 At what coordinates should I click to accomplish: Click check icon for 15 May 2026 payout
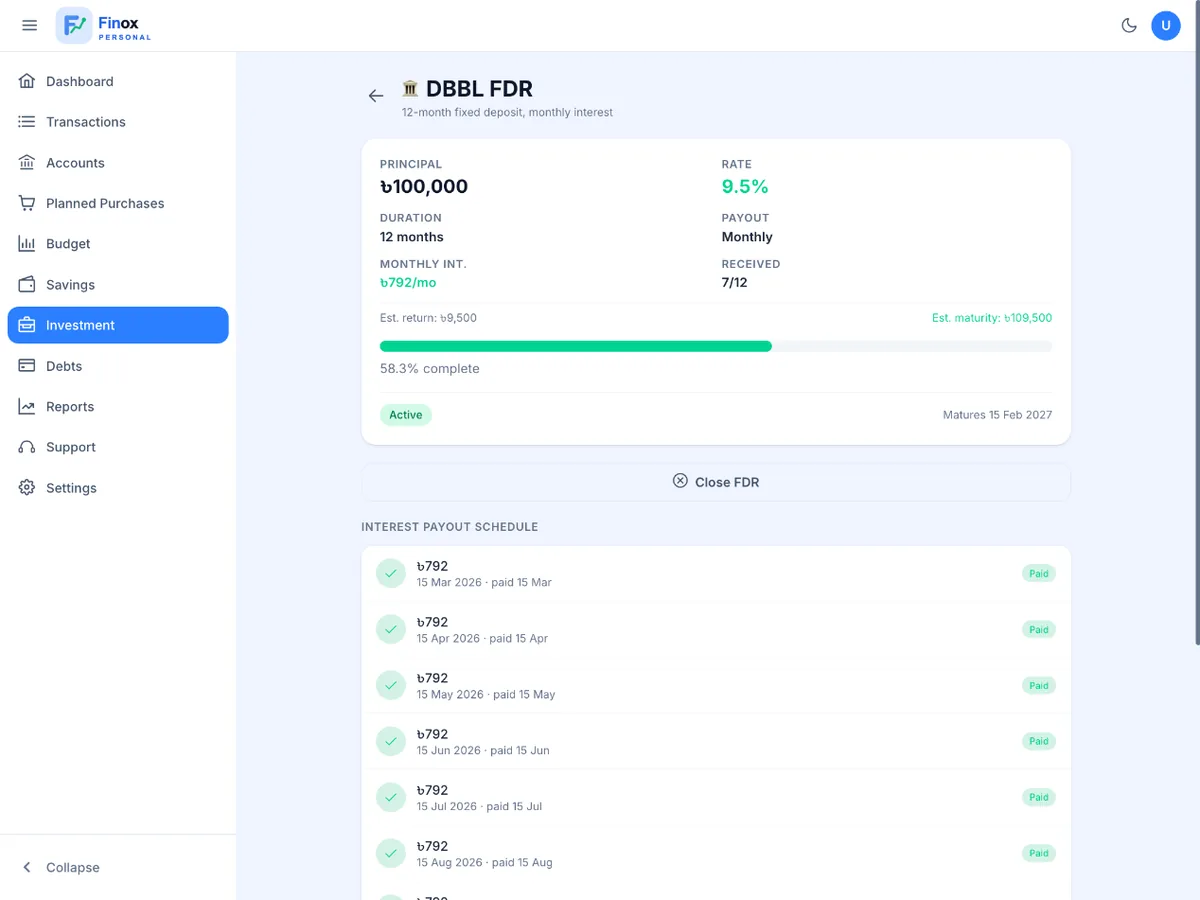pos(391,686)
